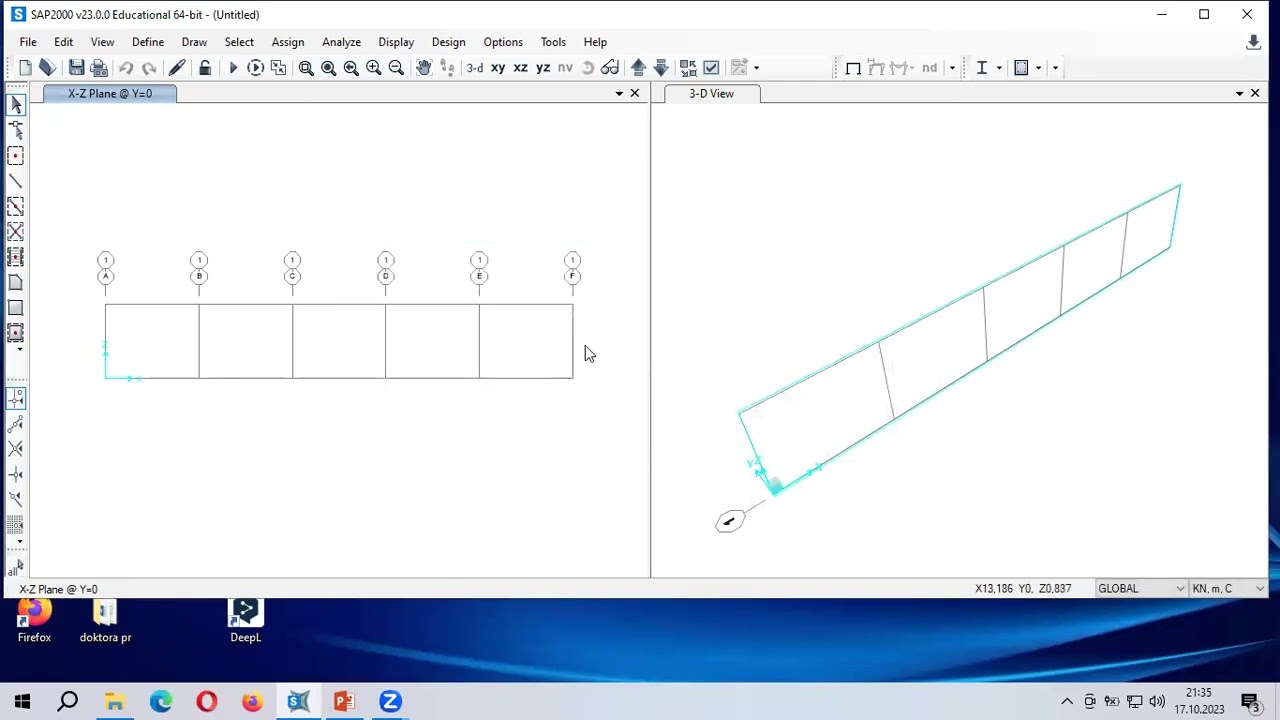Click the lock/unlock model icon

[205, 68]
